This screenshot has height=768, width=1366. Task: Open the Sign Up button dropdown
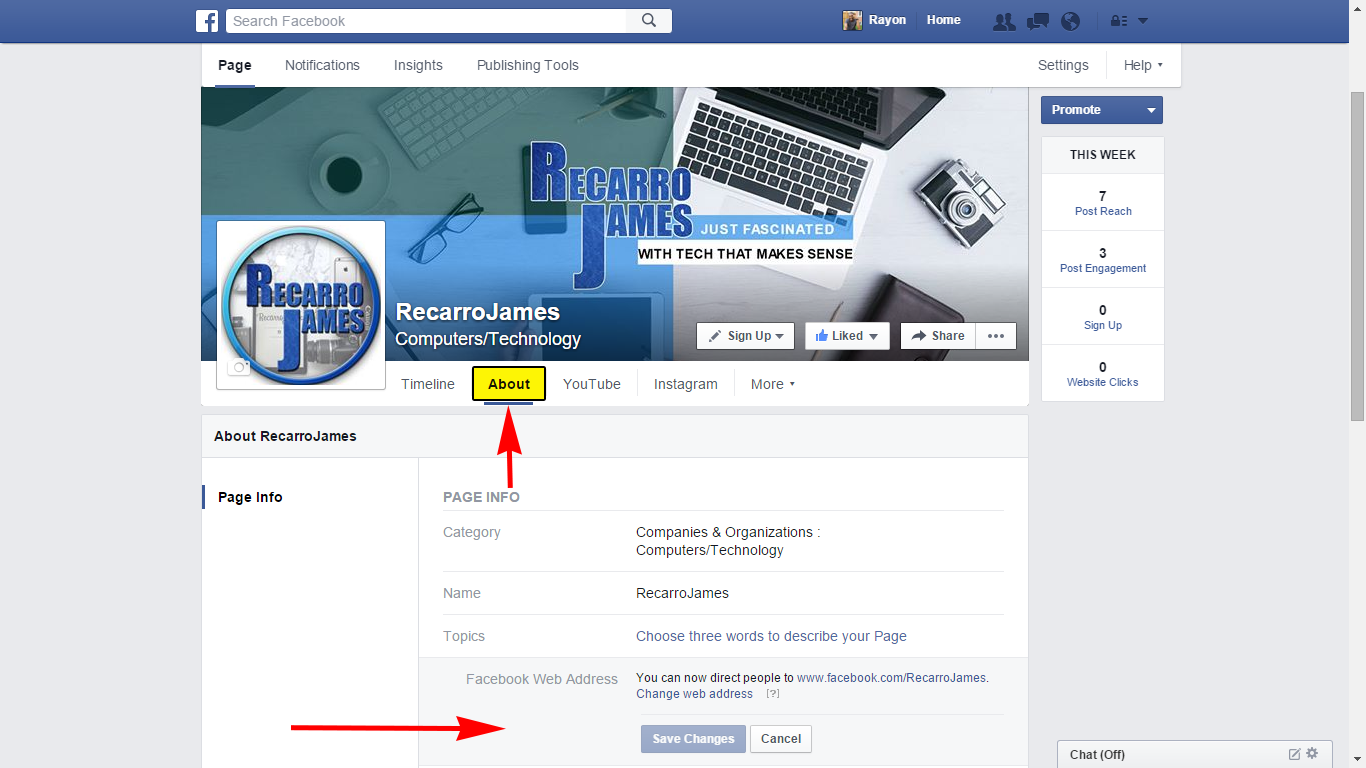click(x=746, y=336)
